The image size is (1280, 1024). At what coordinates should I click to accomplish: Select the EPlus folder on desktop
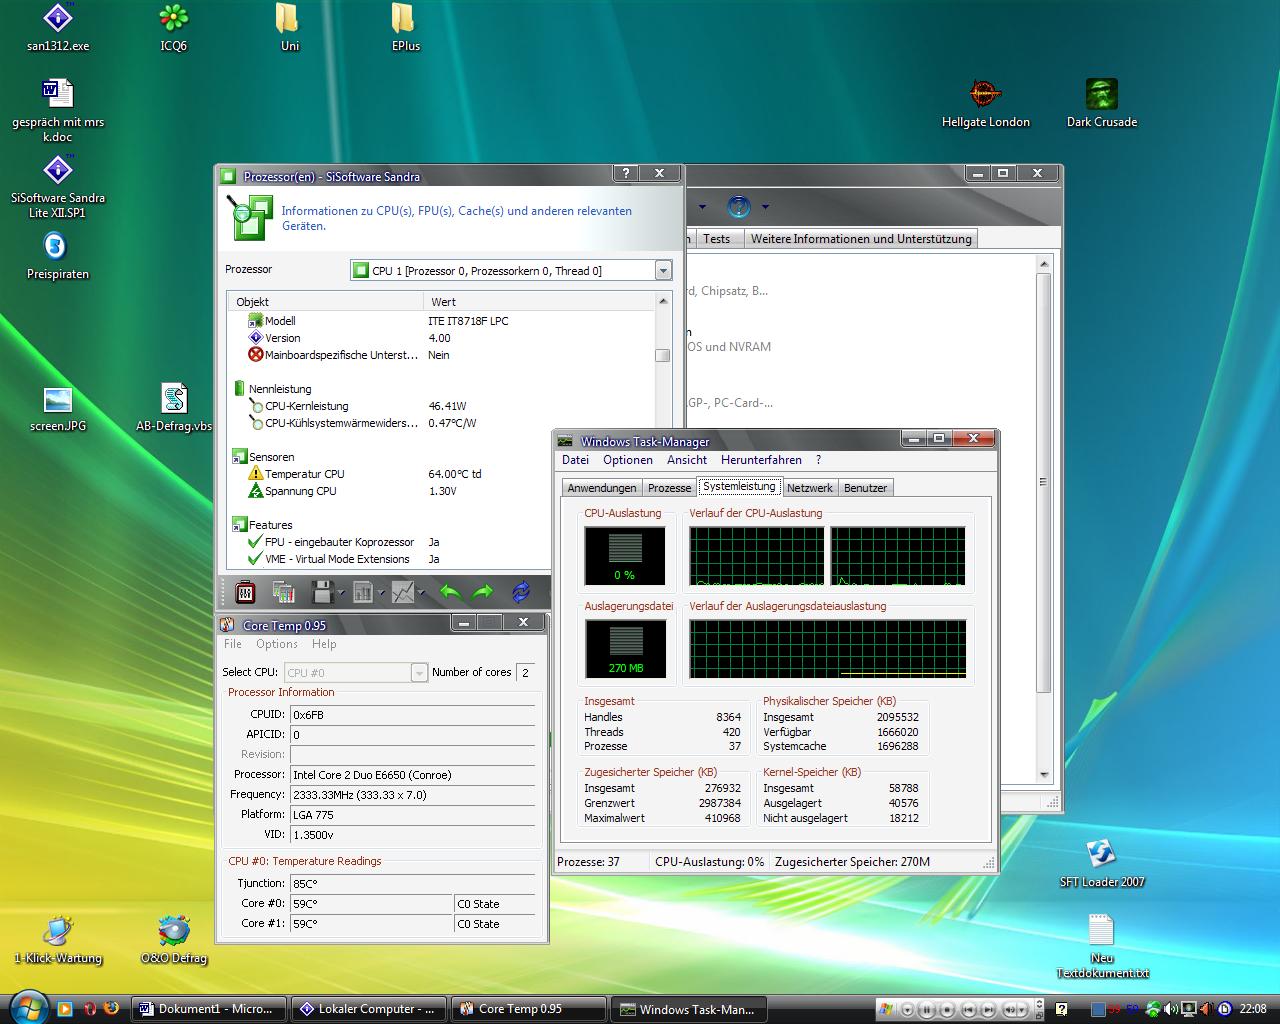click(x=405, y=27)
